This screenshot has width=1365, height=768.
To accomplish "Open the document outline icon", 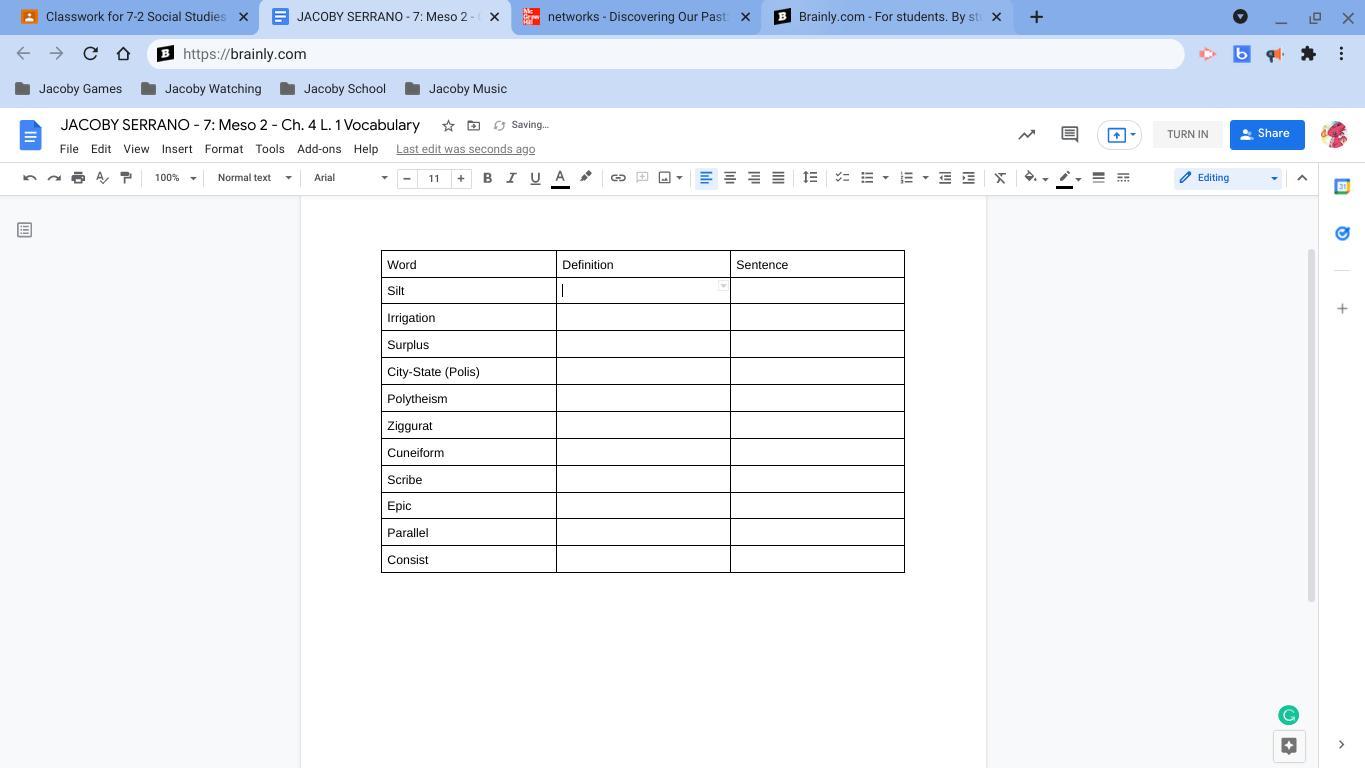I will [25, 230].
